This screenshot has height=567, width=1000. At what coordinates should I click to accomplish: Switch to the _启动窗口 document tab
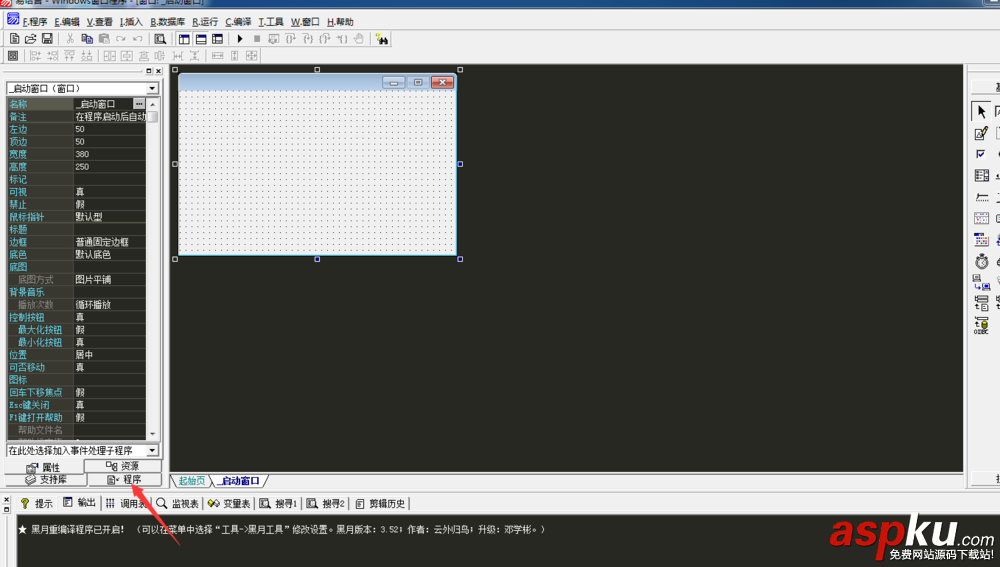(x=239, y=481)
